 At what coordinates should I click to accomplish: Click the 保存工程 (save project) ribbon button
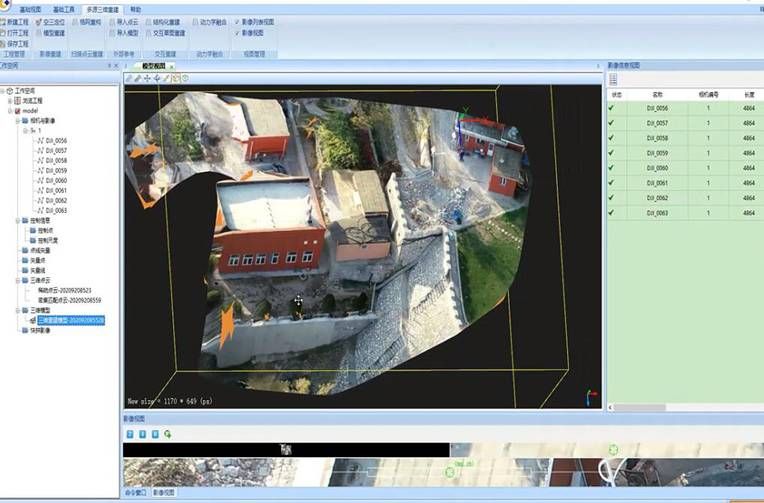[14, 44]
